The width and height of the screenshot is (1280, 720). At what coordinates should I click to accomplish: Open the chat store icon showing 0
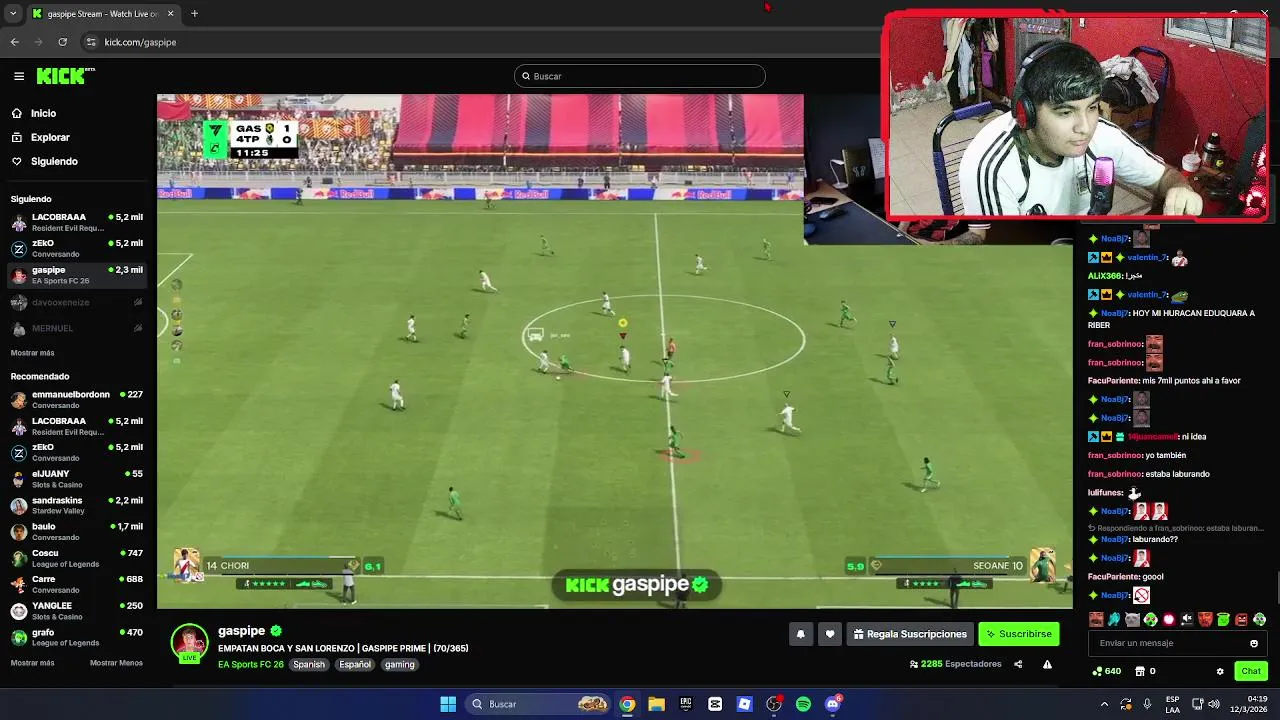[x=1146, y=671]
